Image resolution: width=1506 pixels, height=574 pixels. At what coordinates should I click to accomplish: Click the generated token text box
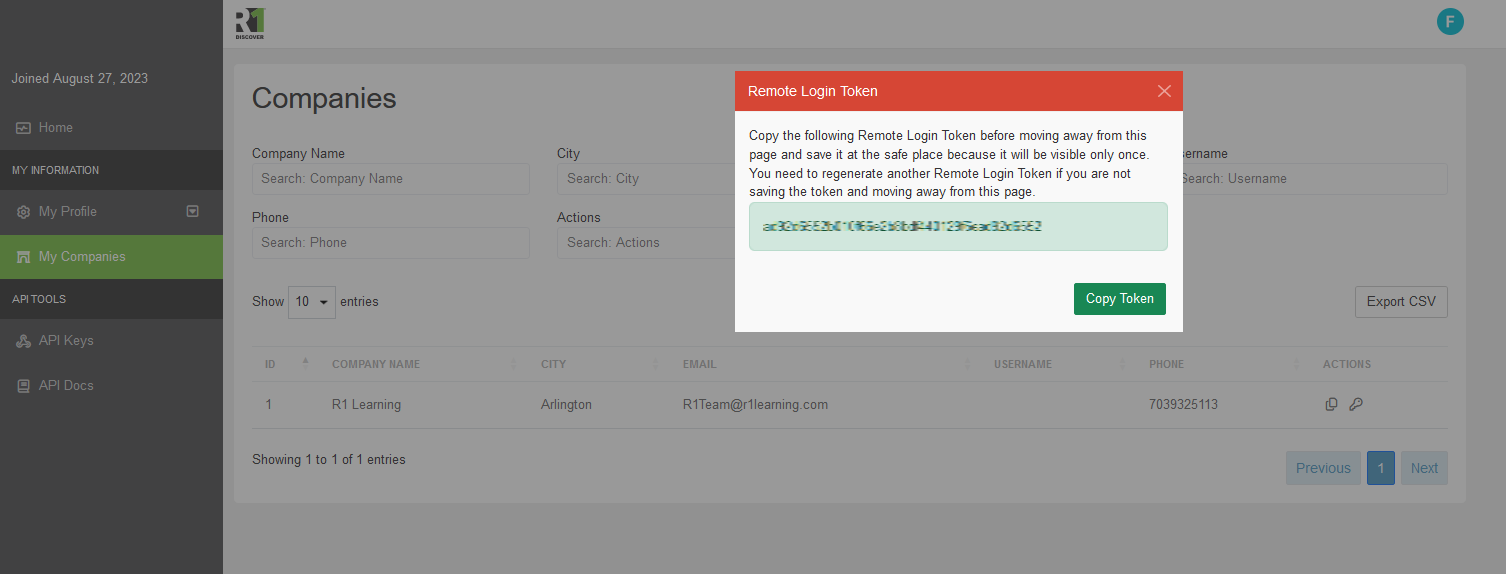click(x=957, y=227)
